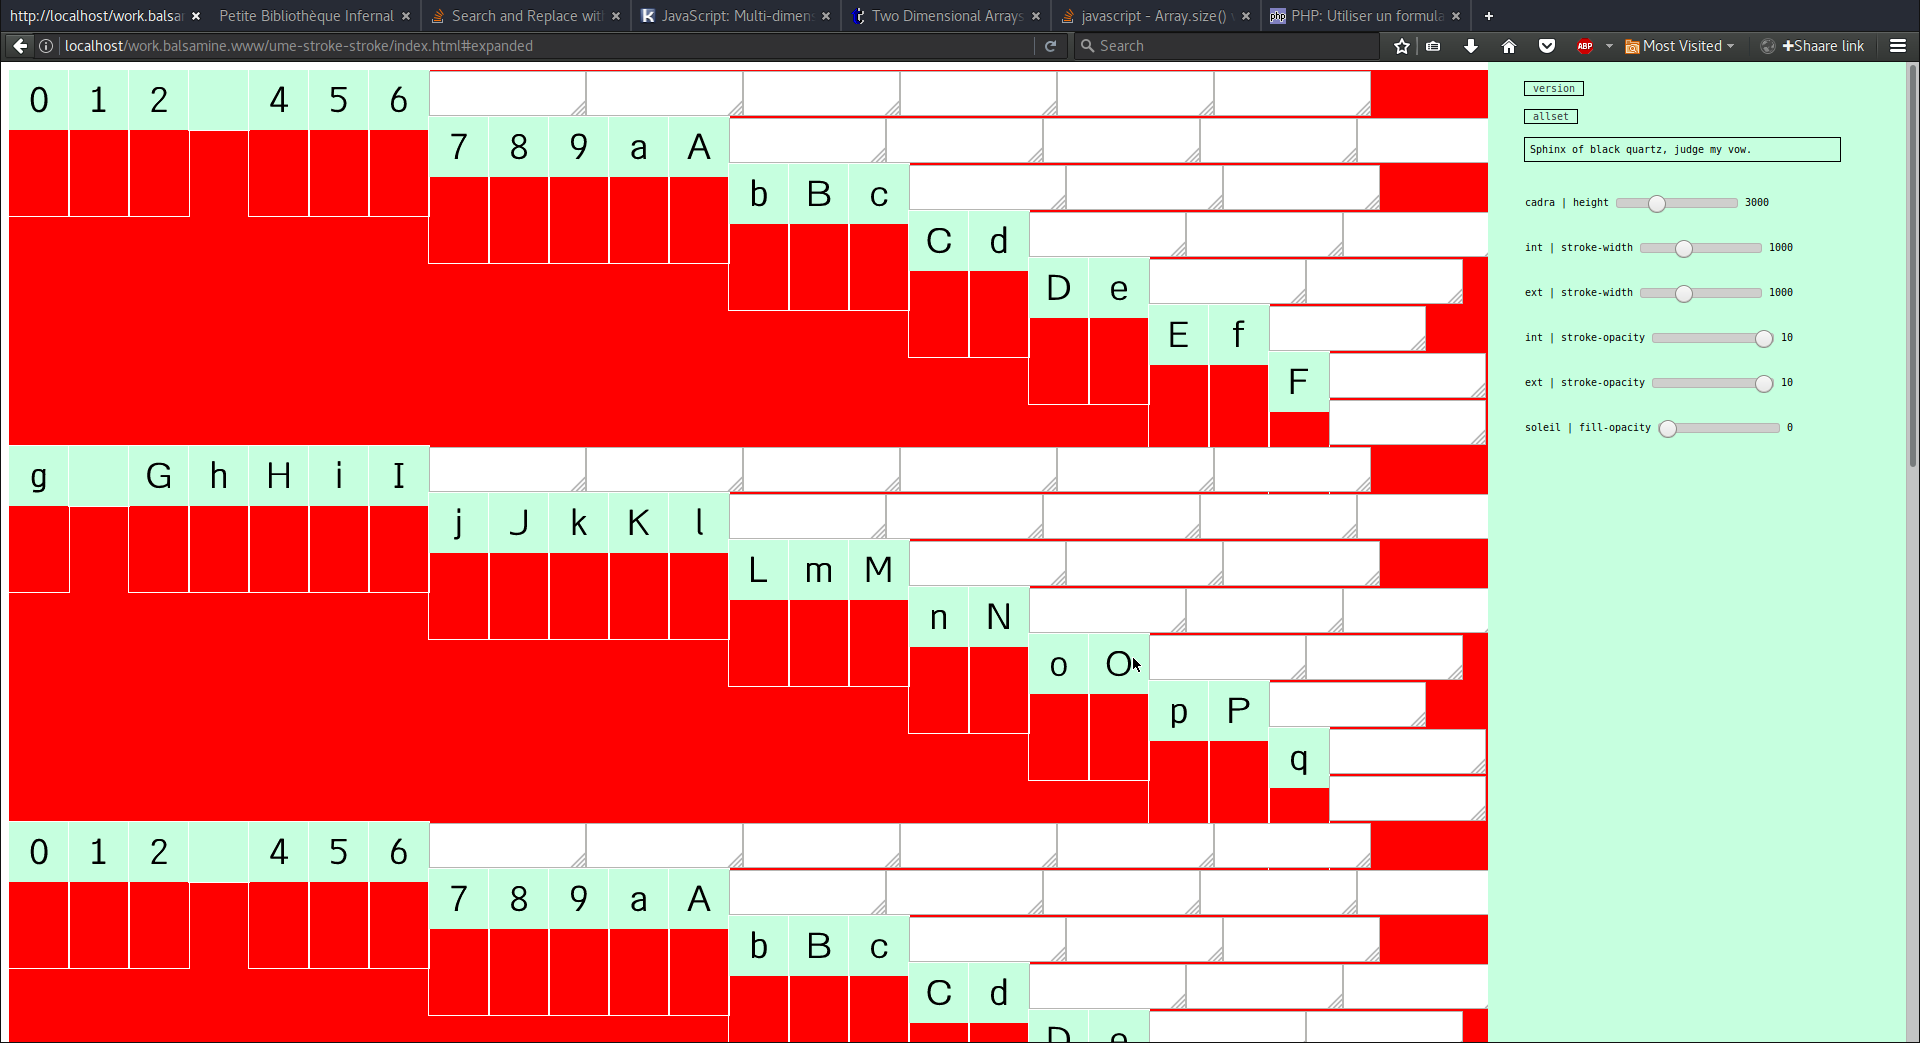Switch to Petite Bibliothèque Infernal tab
The height and width of the screenshot is (1043, 1920).
tap(306, 16)
